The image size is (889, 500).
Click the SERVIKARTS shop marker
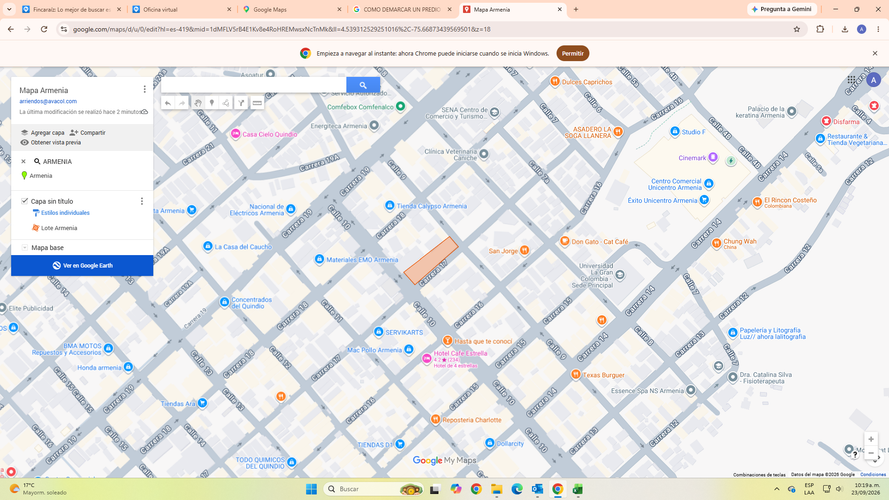tap(378, 332)
